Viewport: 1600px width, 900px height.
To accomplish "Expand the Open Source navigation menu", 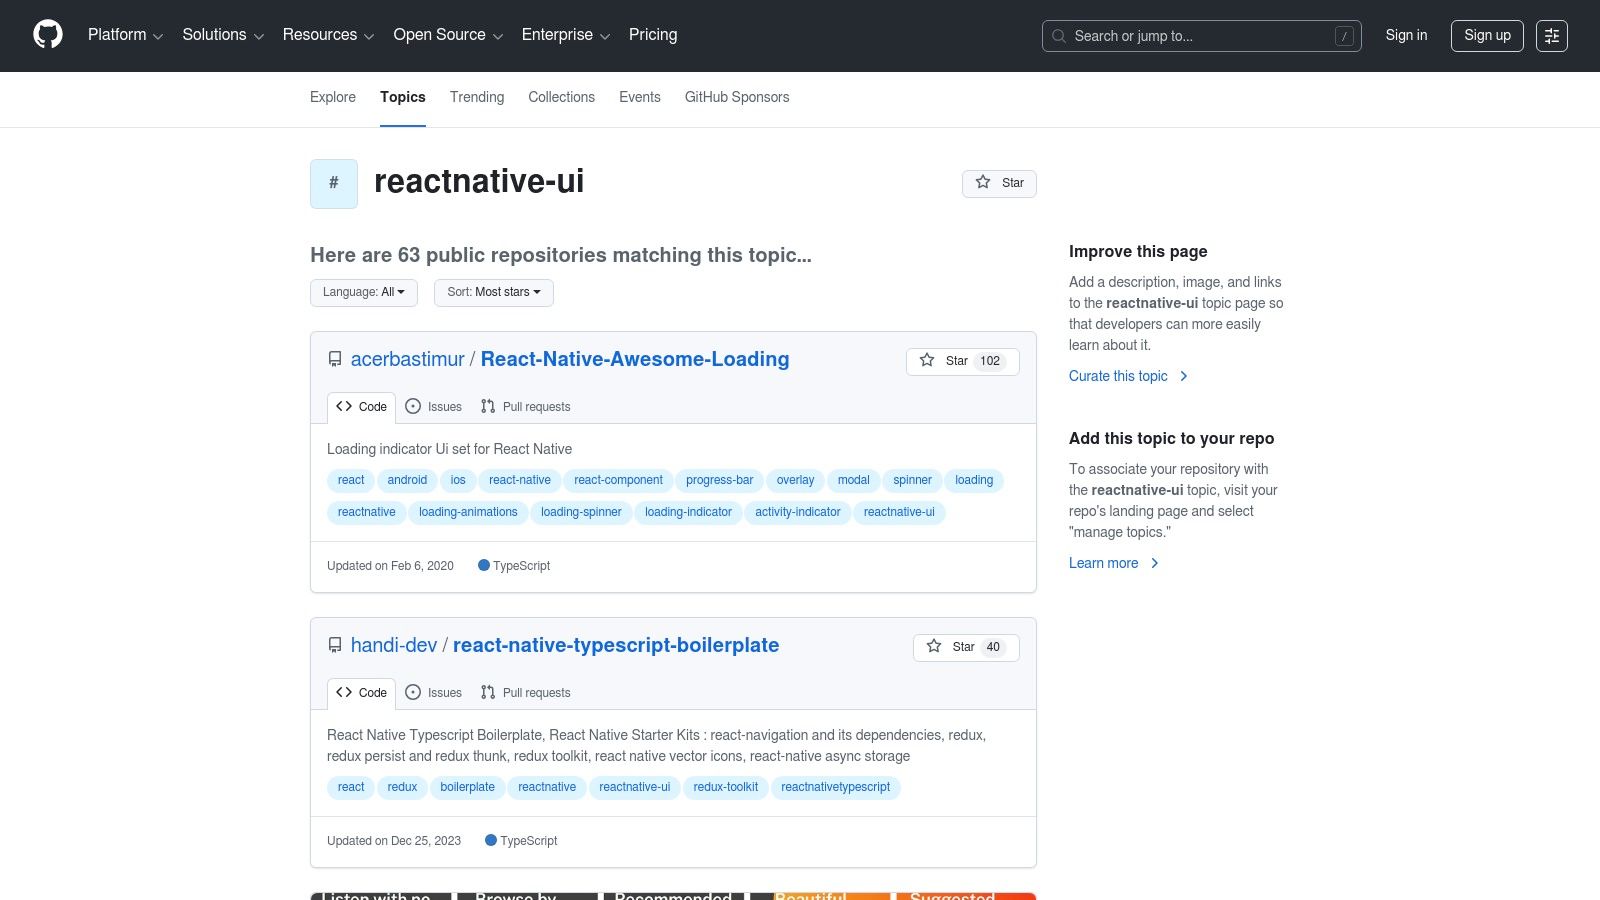I will click(446, 35).
